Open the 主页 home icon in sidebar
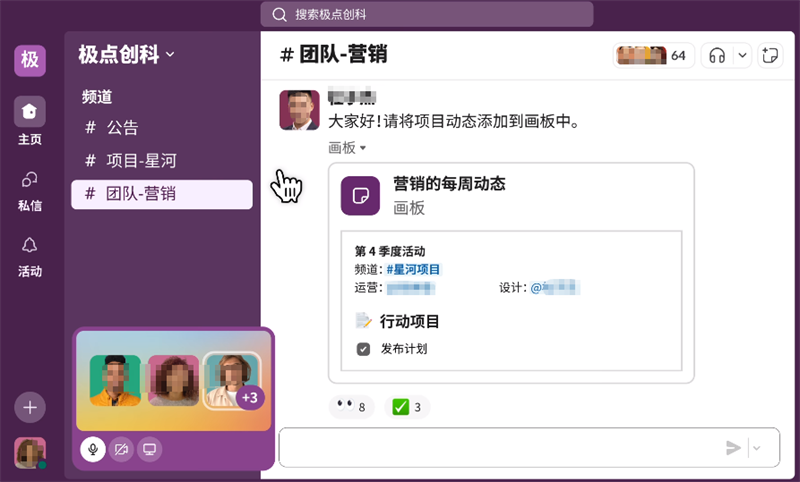This screenshot has height=482, width=800. (30, 112)
